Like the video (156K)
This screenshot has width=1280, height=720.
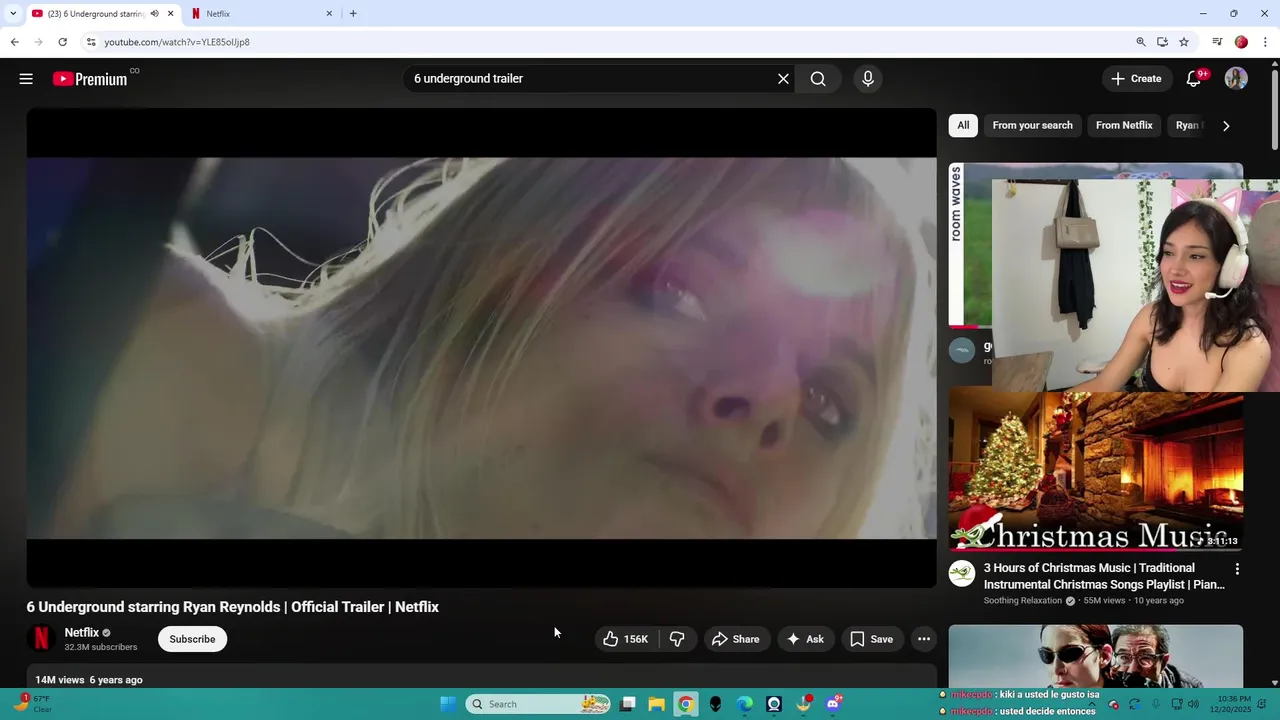pos(626,639)
